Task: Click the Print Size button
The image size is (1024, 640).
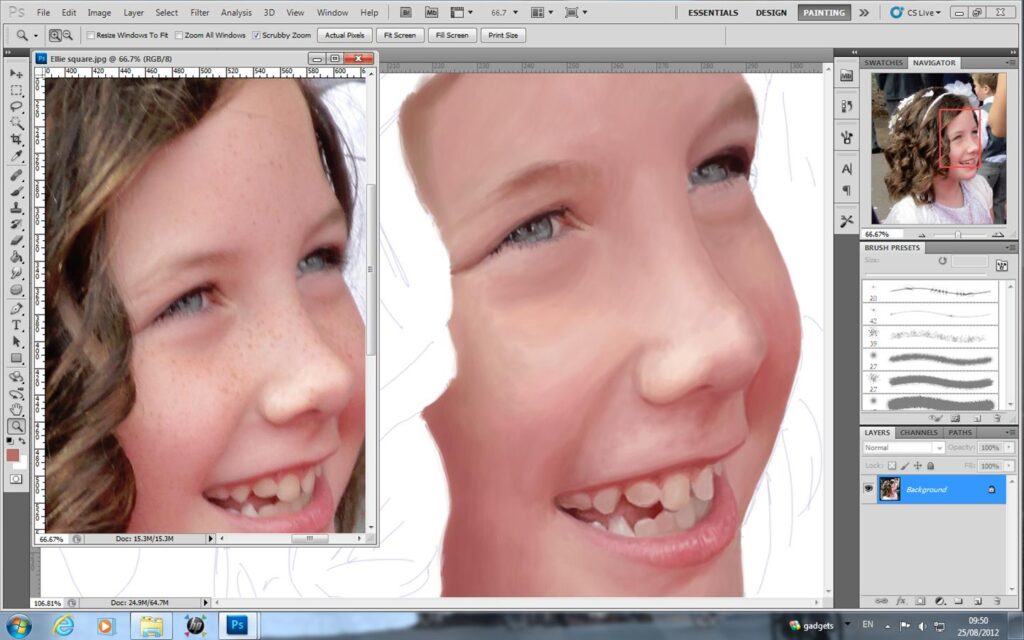Action: point(503,35)
